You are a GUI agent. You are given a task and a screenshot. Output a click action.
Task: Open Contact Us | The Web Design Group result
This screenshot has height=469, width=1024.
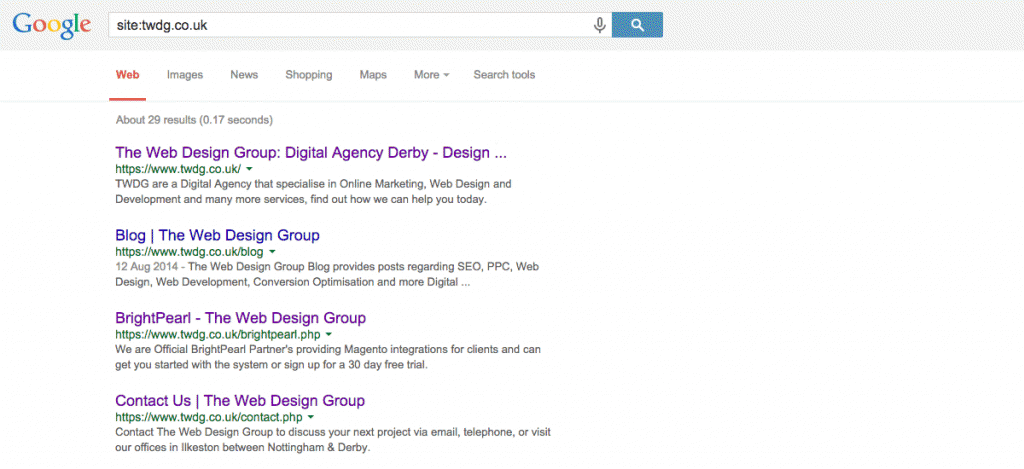[240, 400]
